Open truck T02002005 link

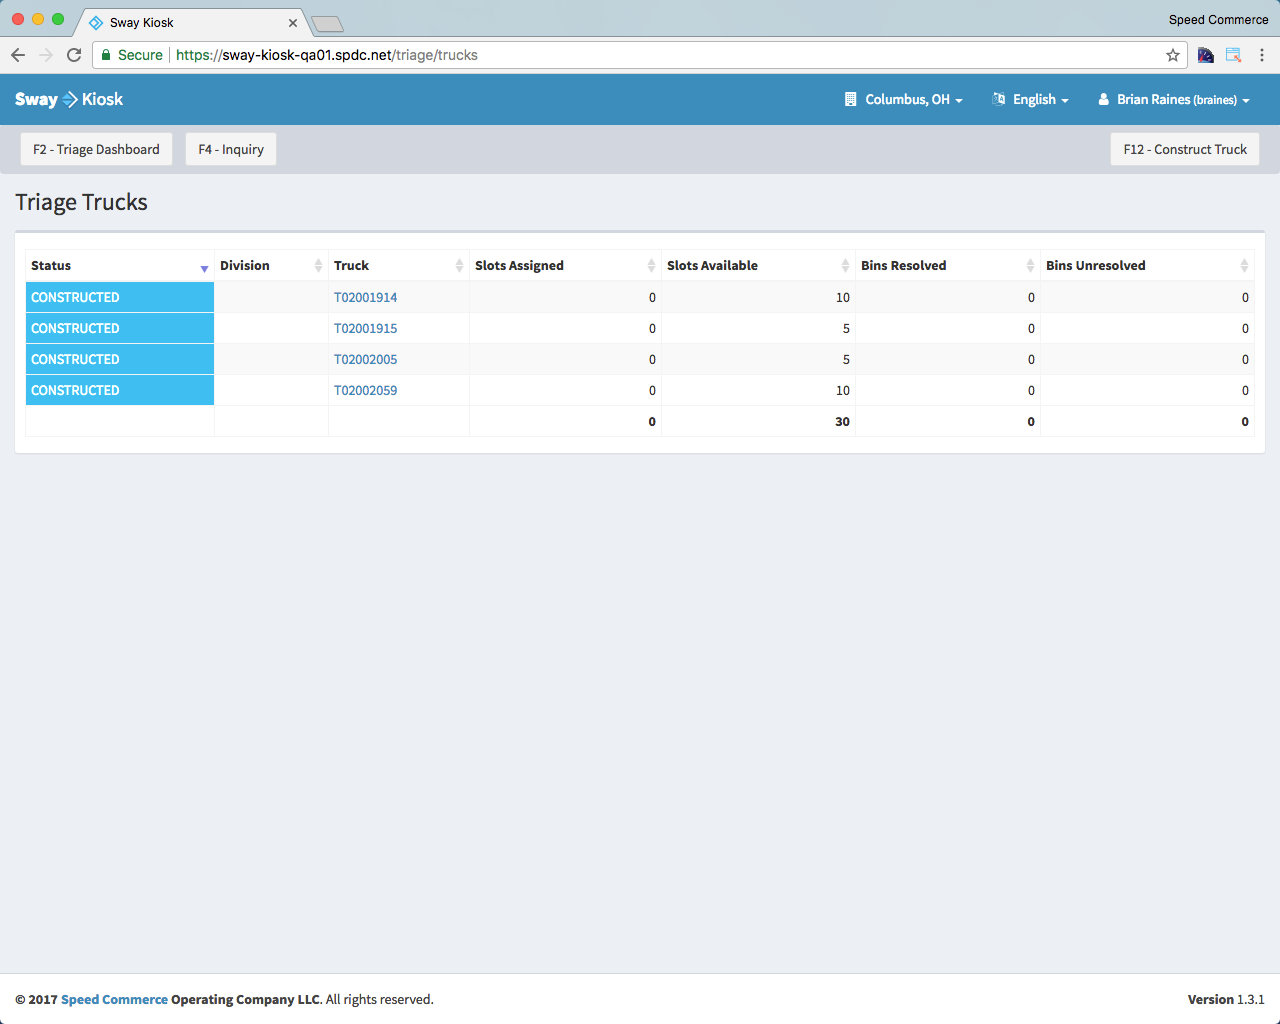[365, 359]
